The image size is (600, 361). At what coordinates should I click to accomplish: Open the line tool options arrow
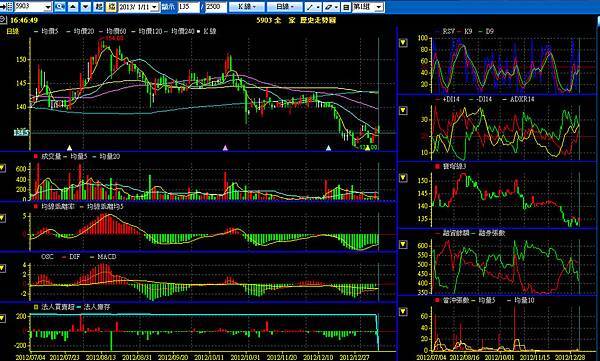[317, 7]
